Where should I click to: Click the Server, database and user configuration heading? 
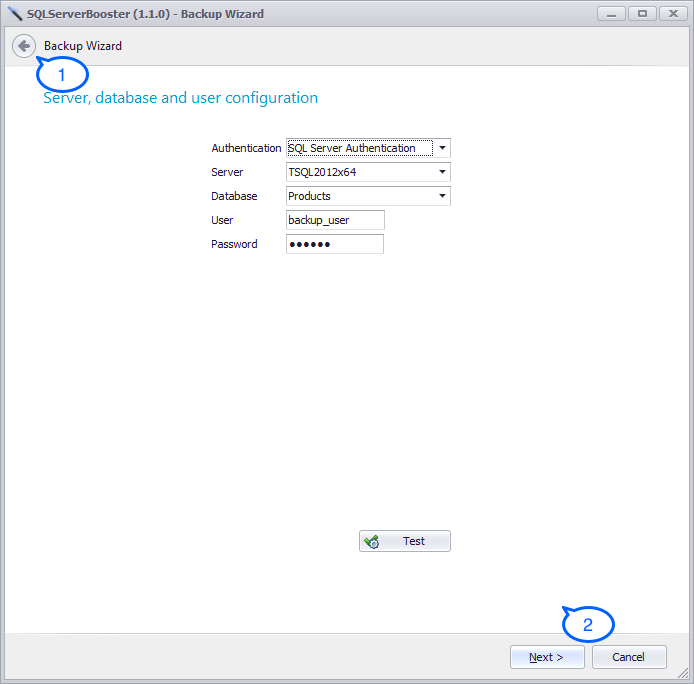(180, 98)
